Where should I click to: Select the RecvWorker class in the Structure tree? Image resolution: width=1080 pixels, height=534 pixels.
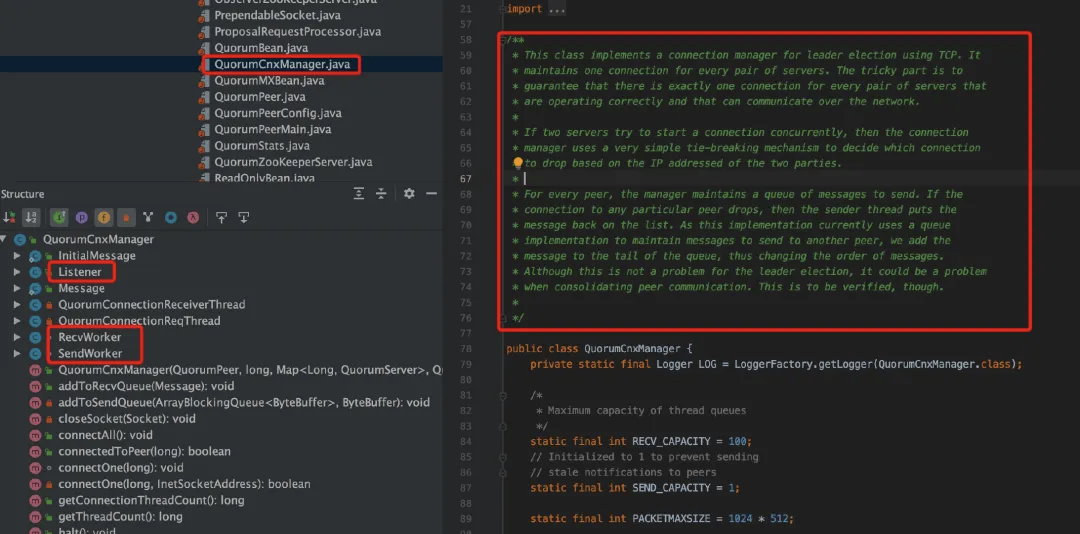(90, 338)
